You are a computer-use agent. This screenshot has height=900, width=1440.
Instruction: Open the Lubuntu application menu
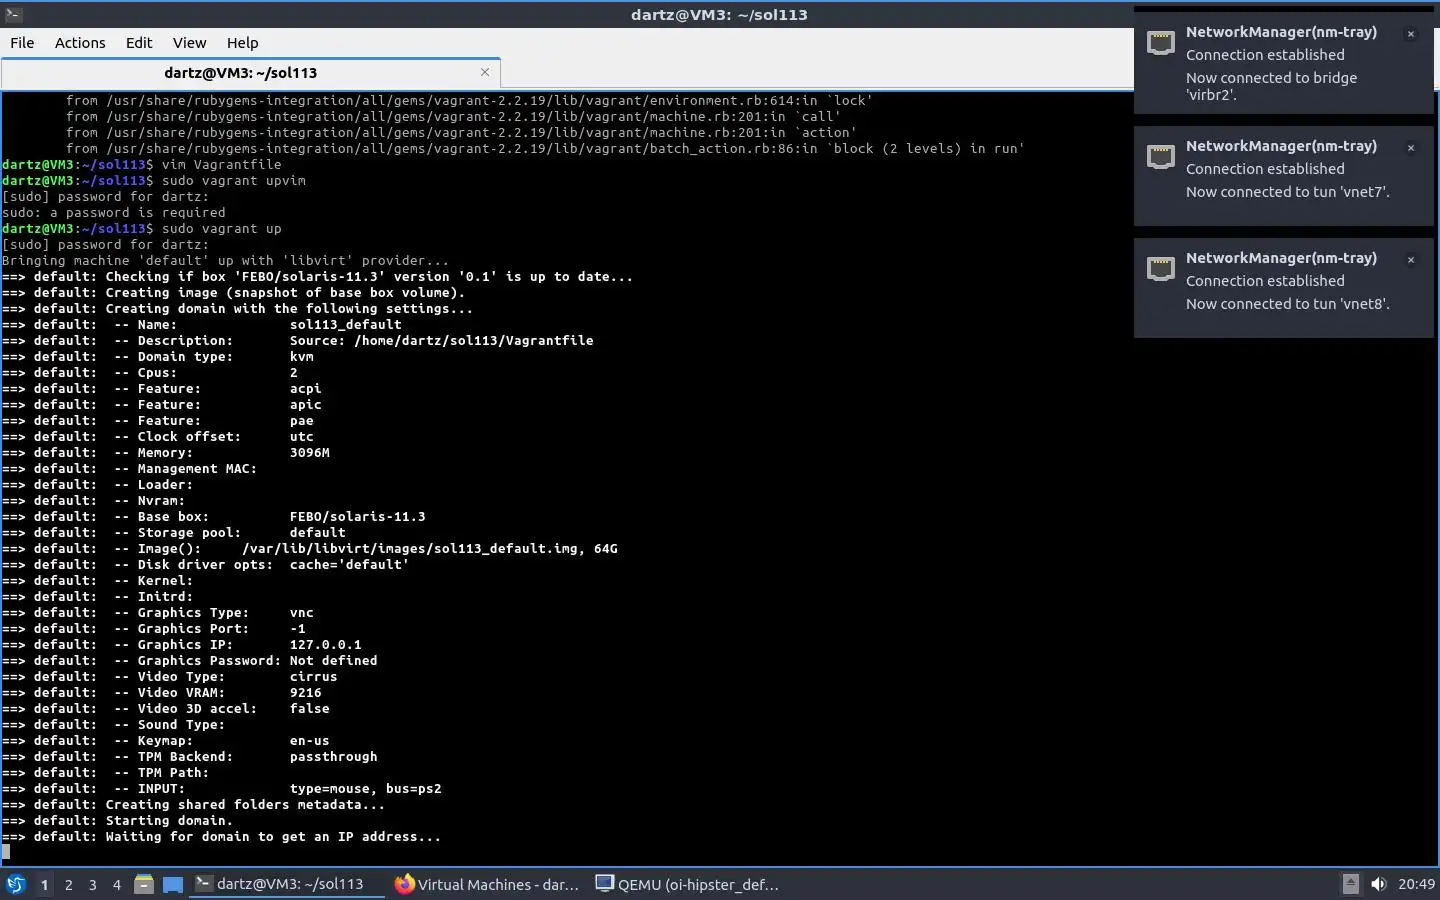pos(16,884)
